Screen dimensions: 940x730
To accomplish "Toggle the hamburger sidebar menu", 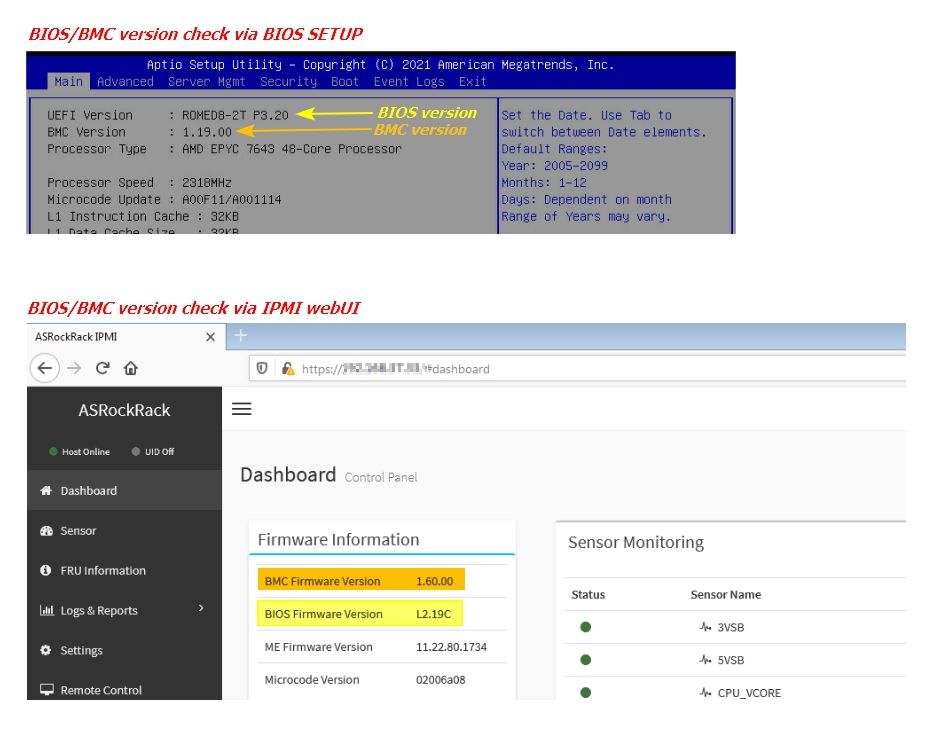I will 241,409.
